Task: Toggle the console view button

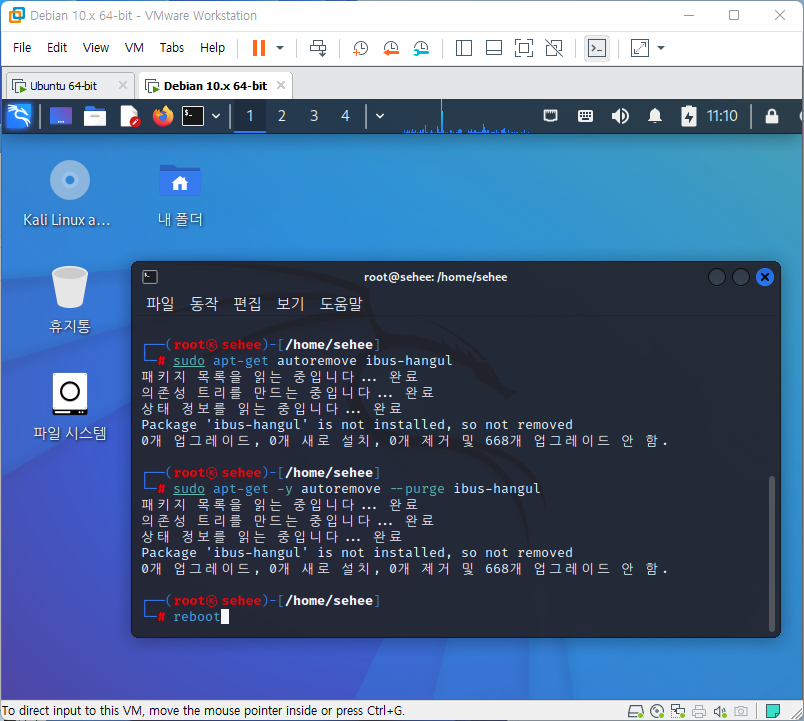Action: [x=597, y=48]
